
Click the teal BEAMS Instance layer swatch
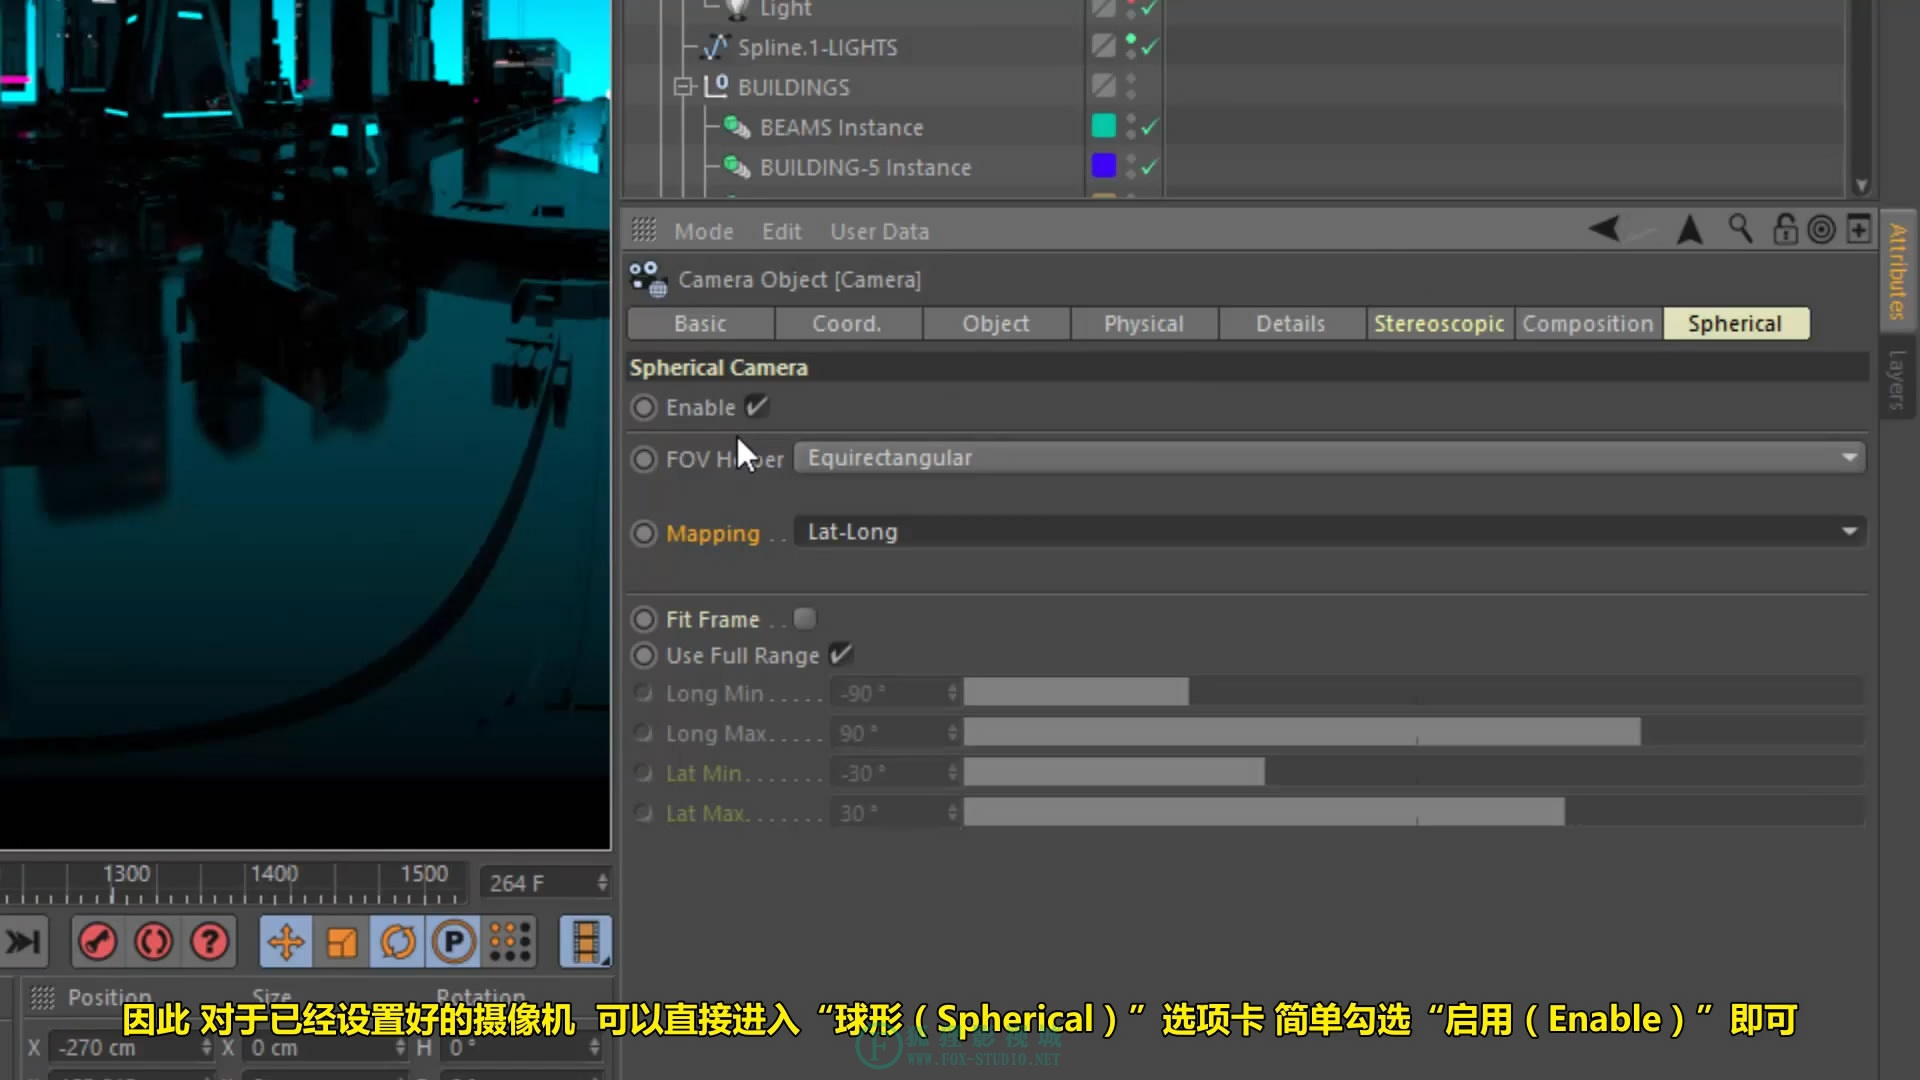point(1104,125)
